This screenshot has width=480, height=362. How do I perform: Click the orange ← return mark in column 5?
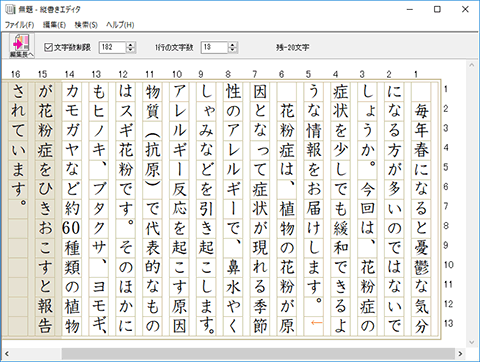316,323
